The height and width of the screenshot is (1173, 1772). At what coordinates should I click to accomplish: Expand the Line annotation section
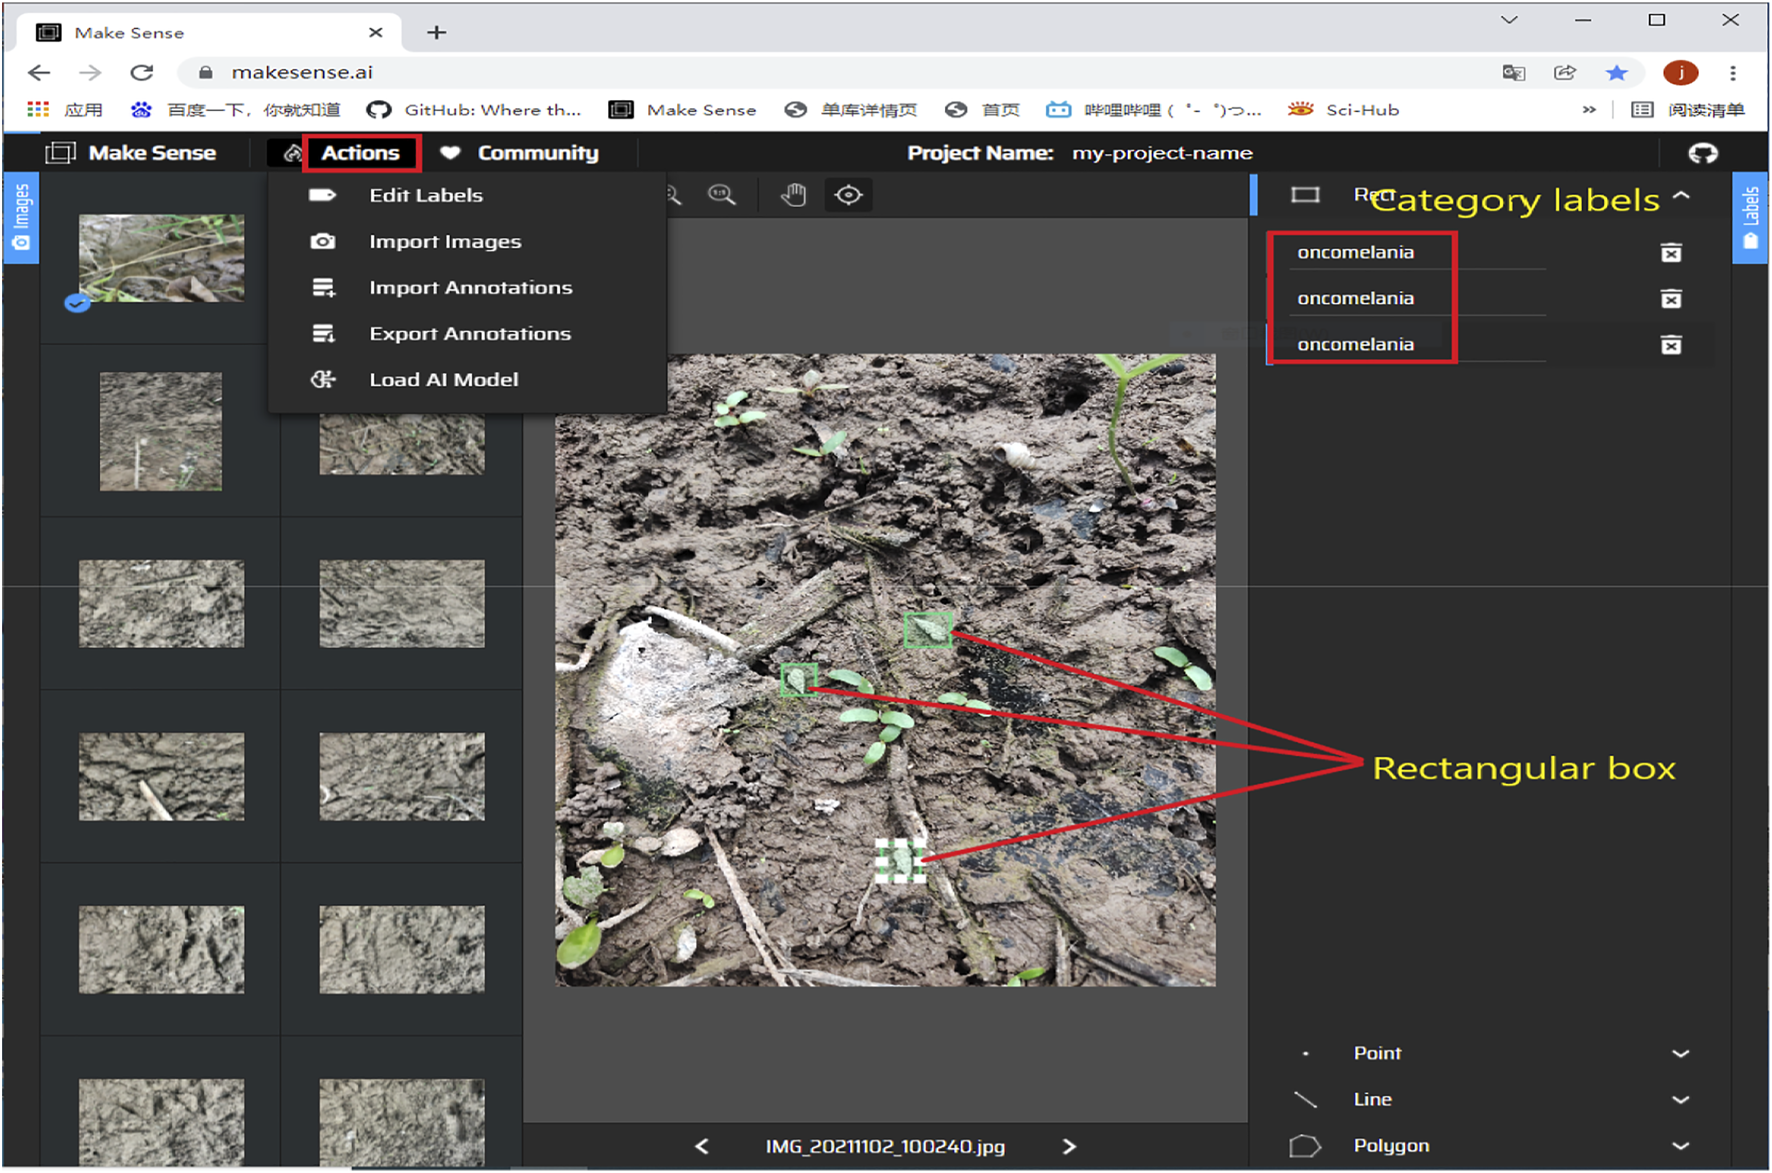tap(1680, 1099)
